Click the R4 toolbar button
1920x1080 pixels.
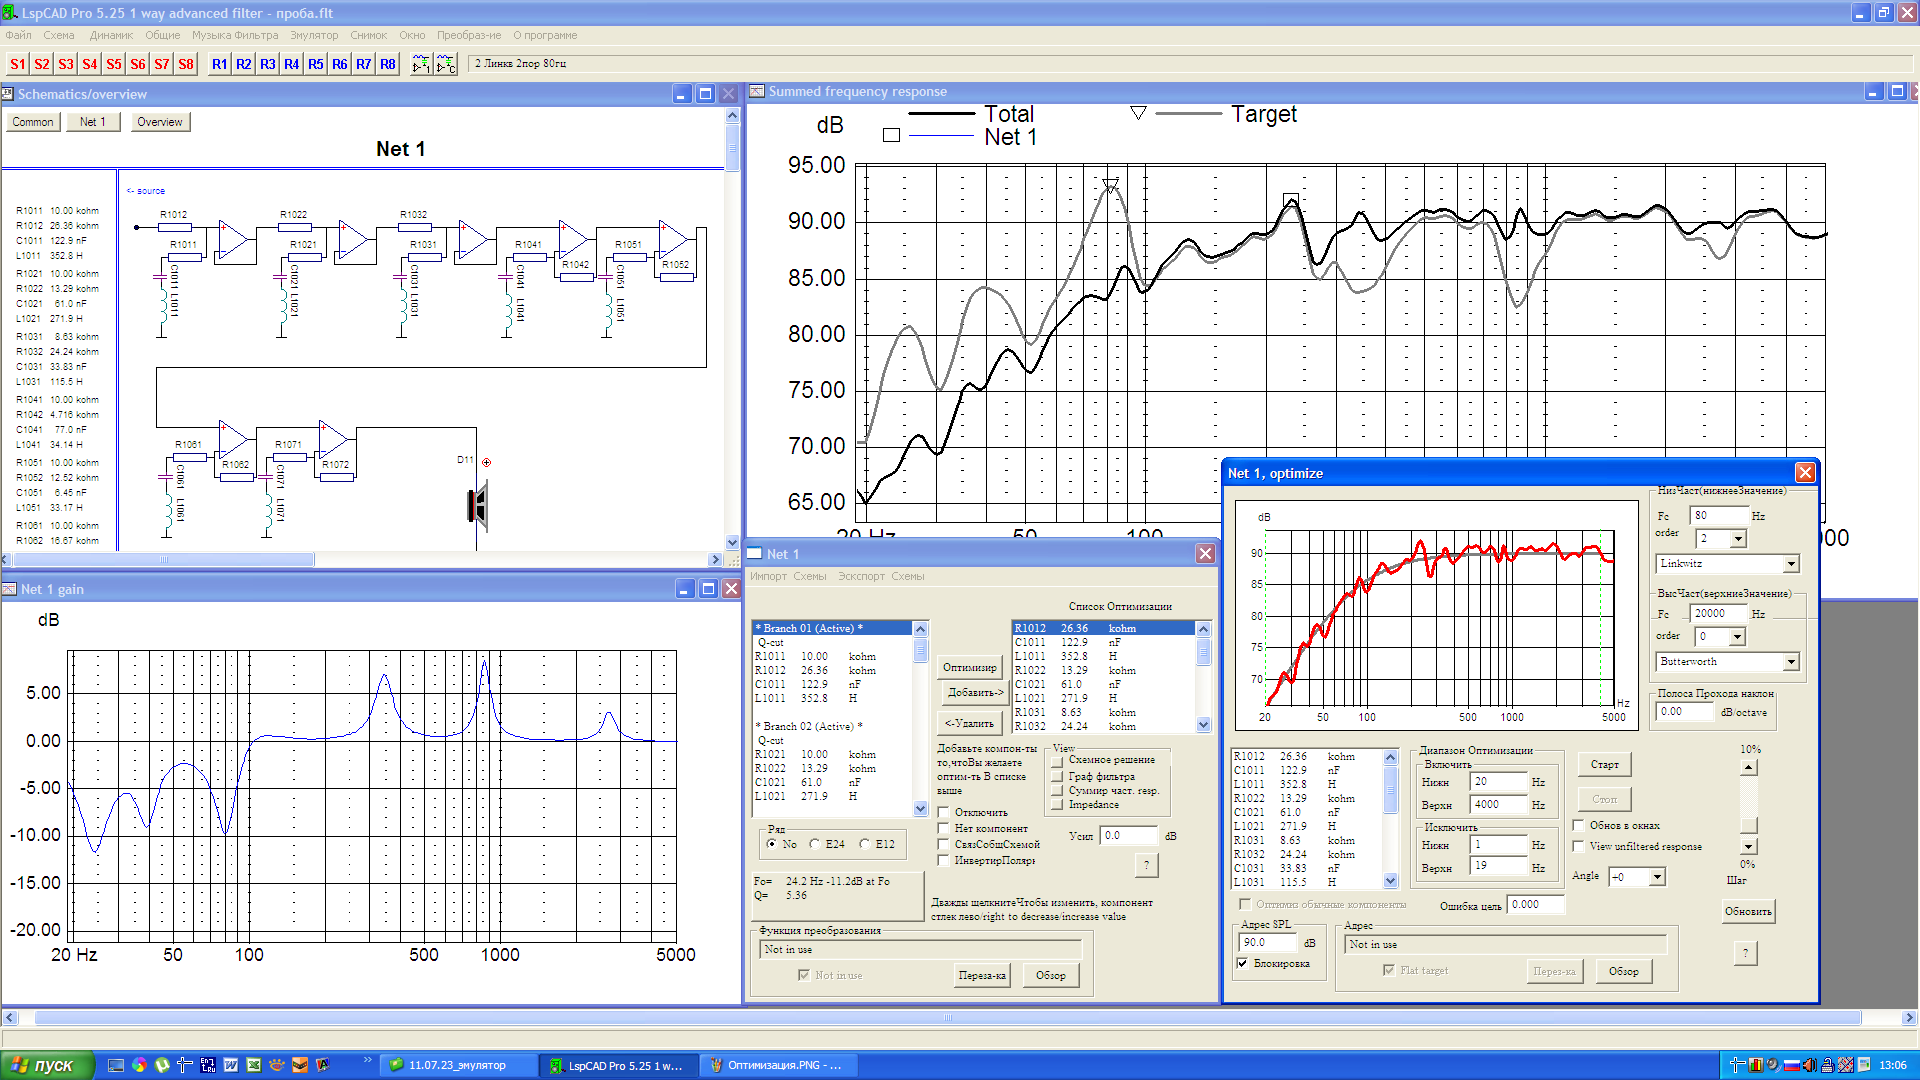pos(292,64)
